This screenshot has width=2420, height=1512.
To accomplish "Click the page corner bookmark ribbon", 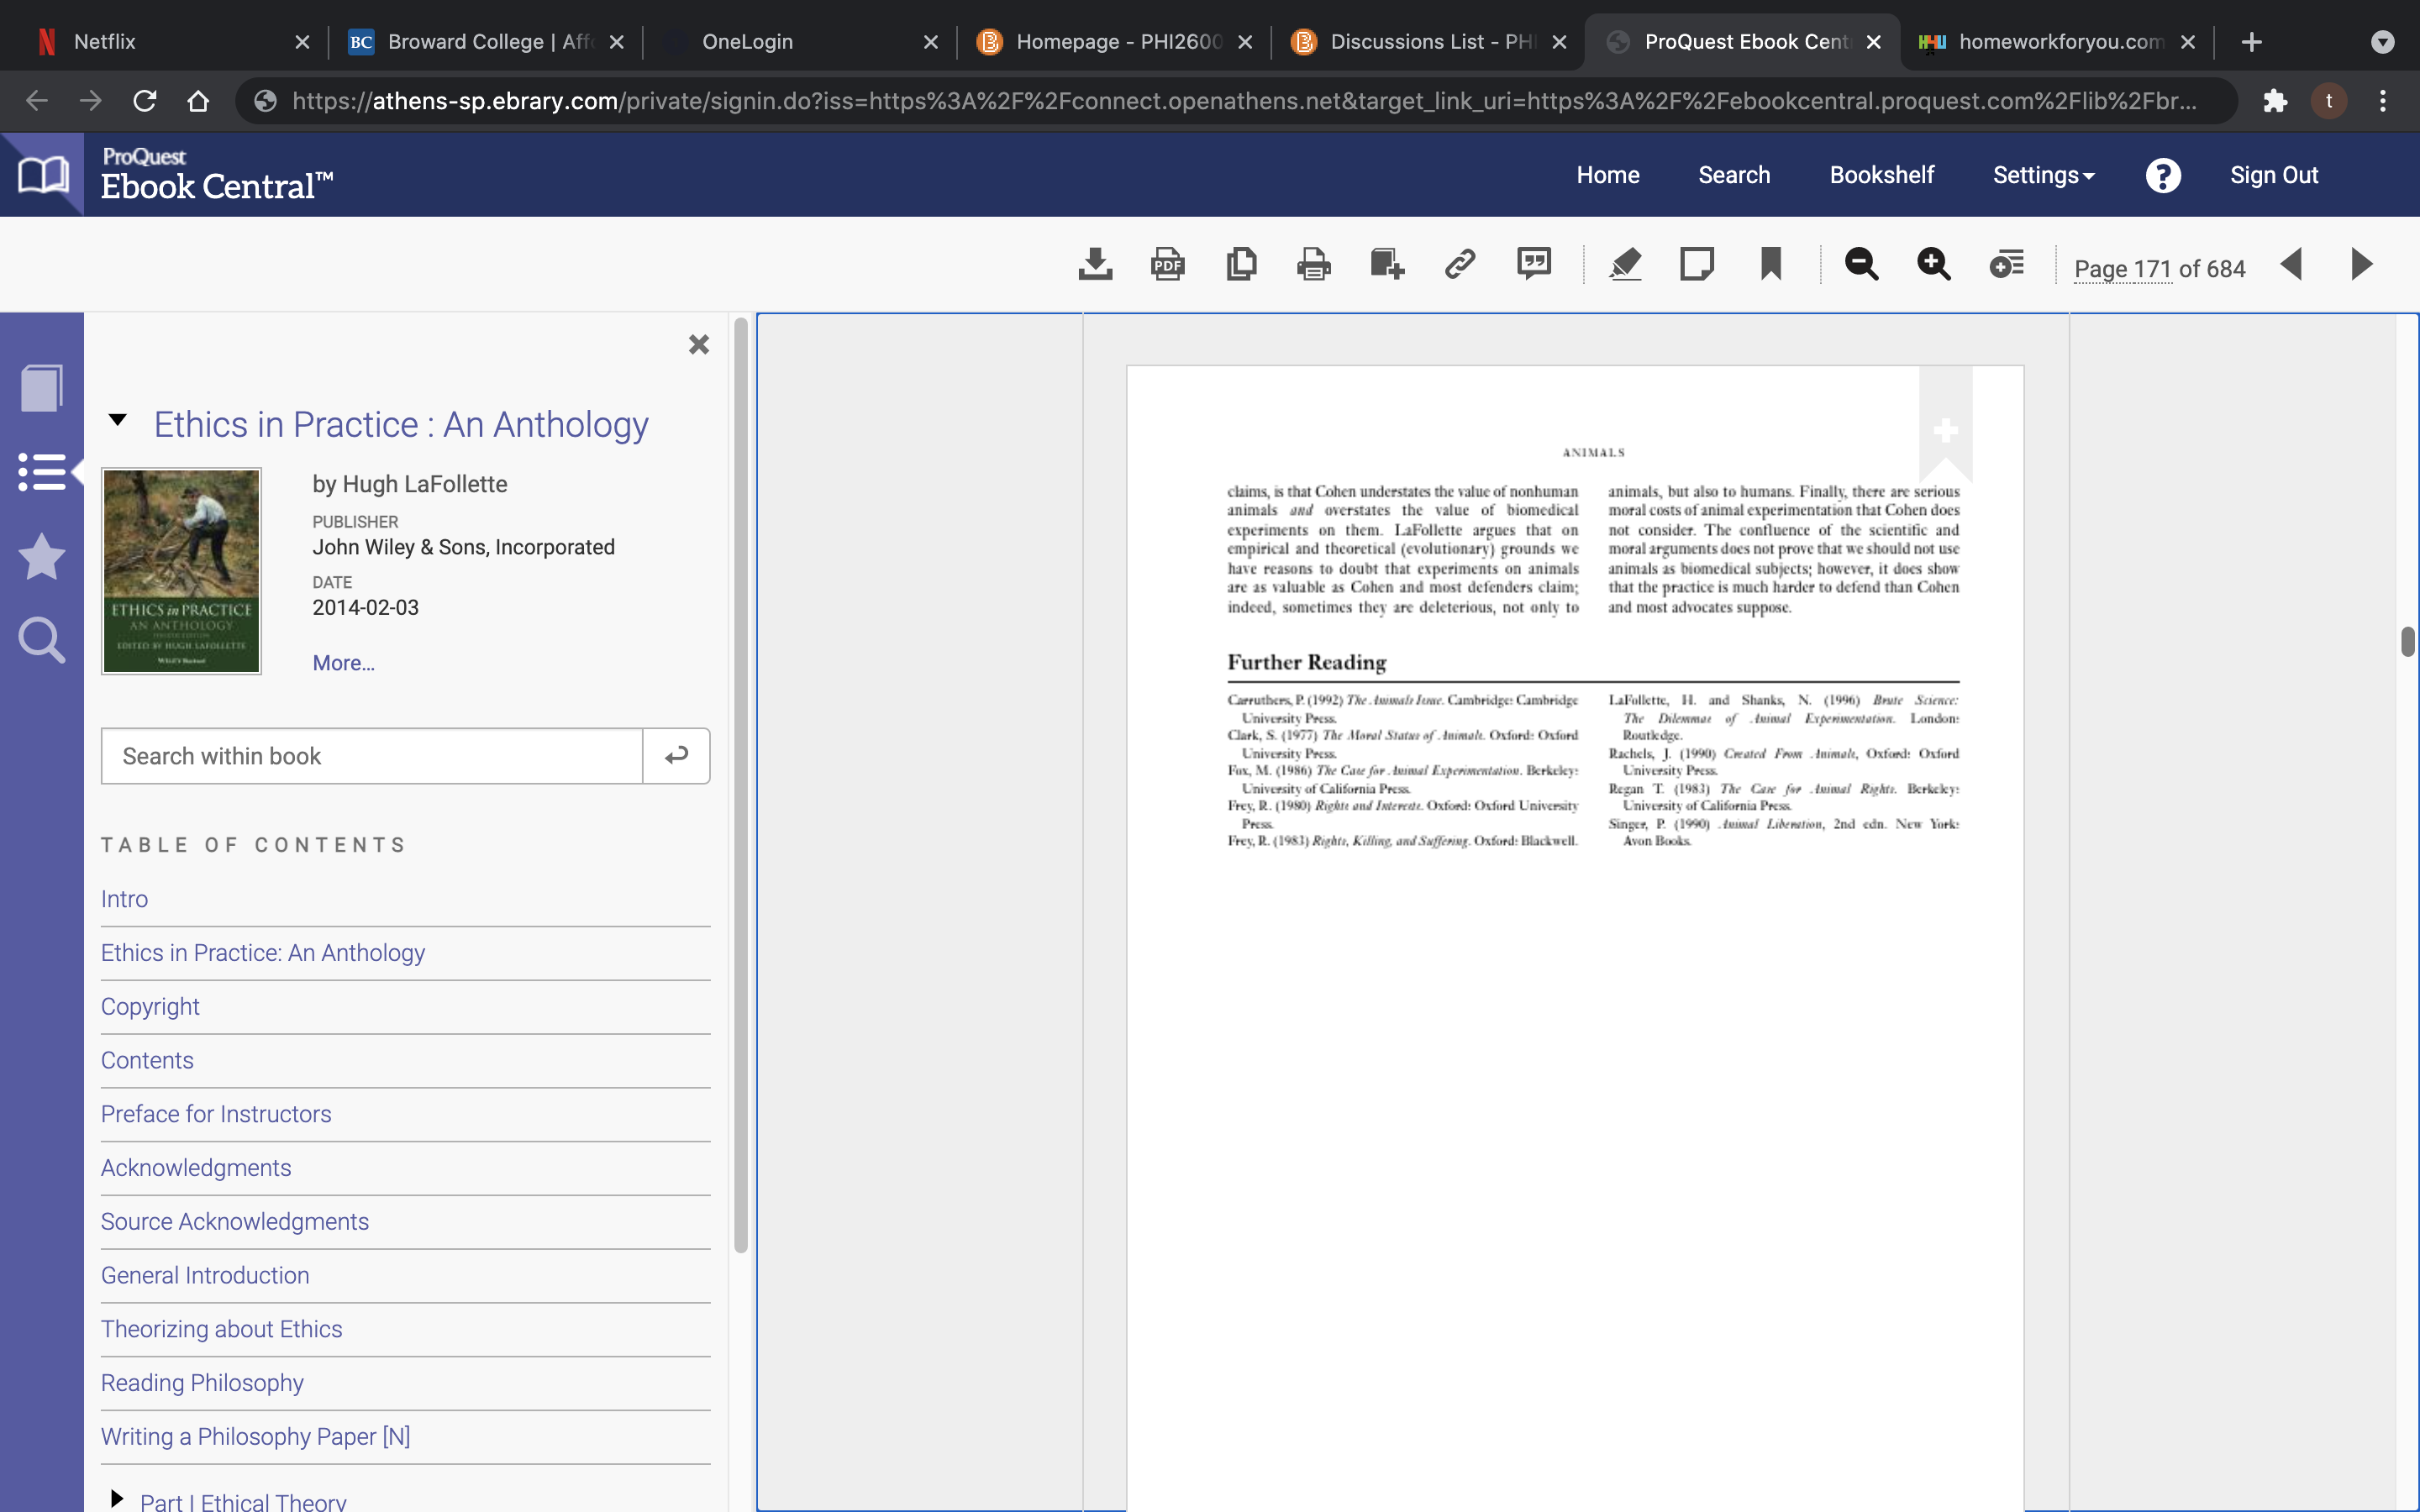I will click(1945, 425).
